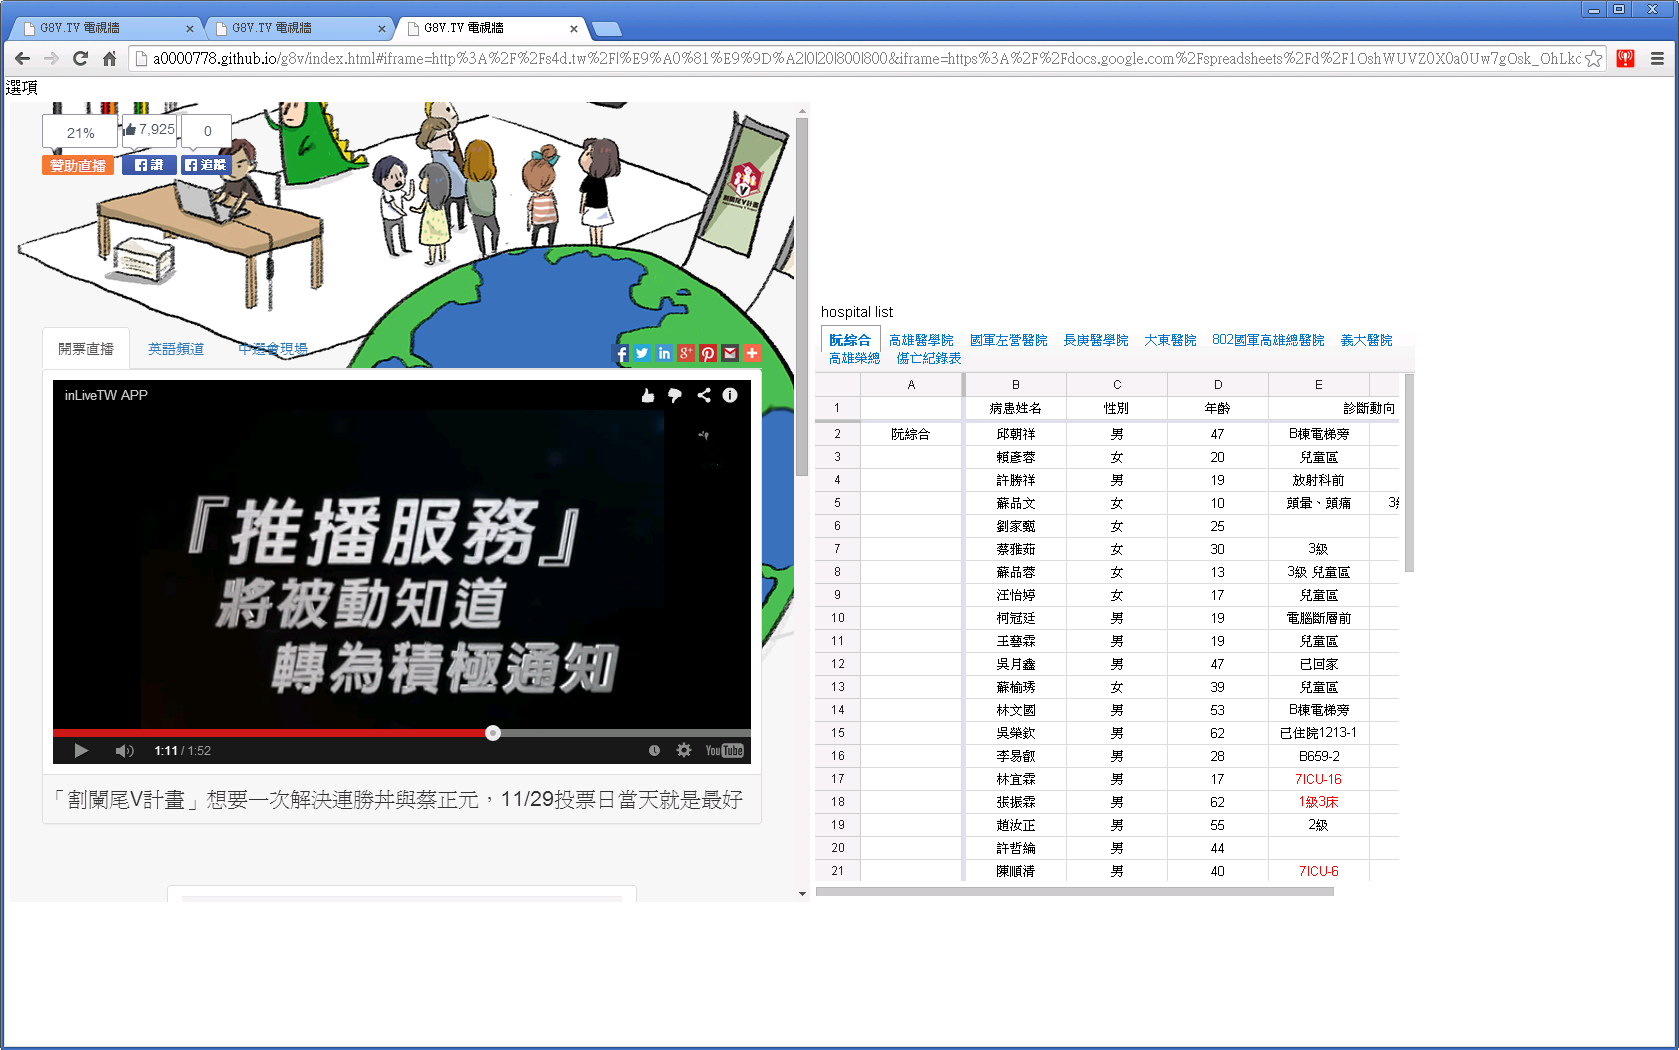Dislike the video with thumbs-down icon
Image resolution: width=1679 pixels, height=1050 pixels.
[x=675, y=396]
